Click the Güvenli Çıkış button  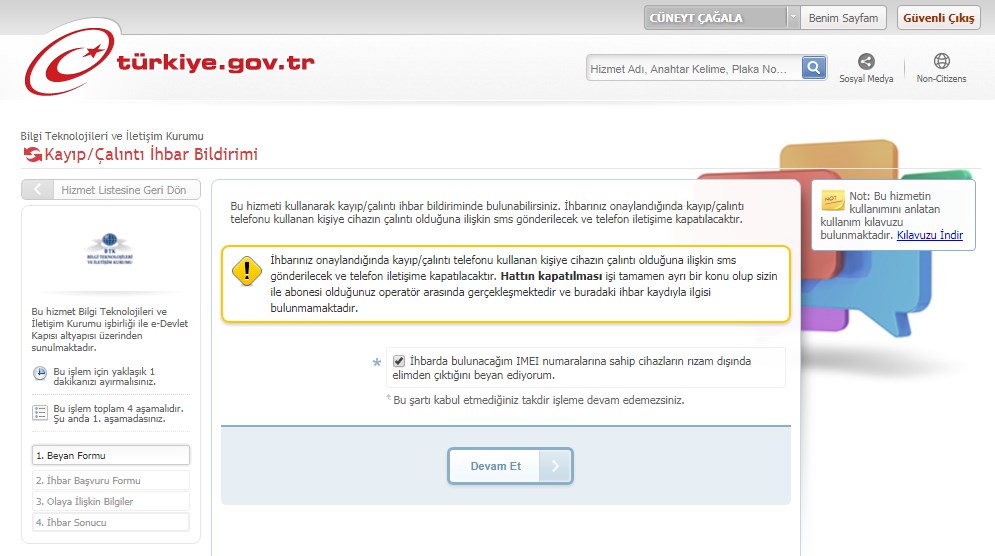point(939,18)
